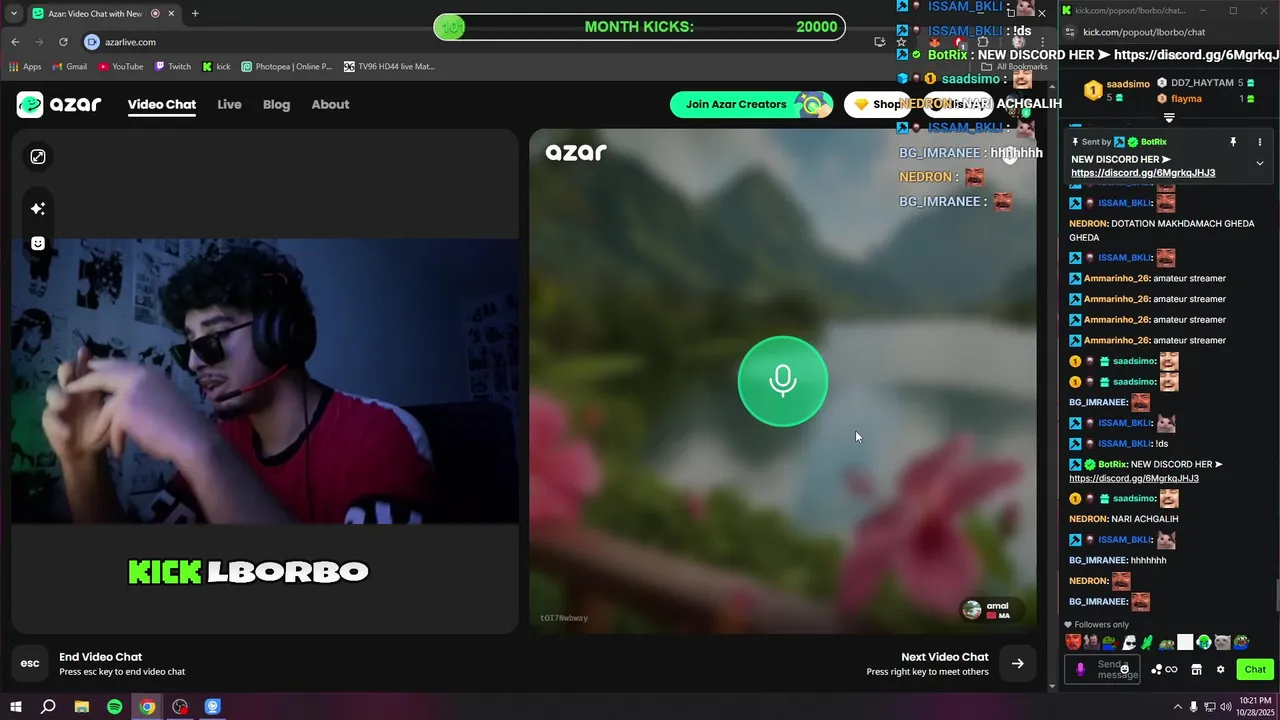Click the Azar logo in header
Image resolution: width=1280 pixels, height=720 pixels.
[59, 104]
